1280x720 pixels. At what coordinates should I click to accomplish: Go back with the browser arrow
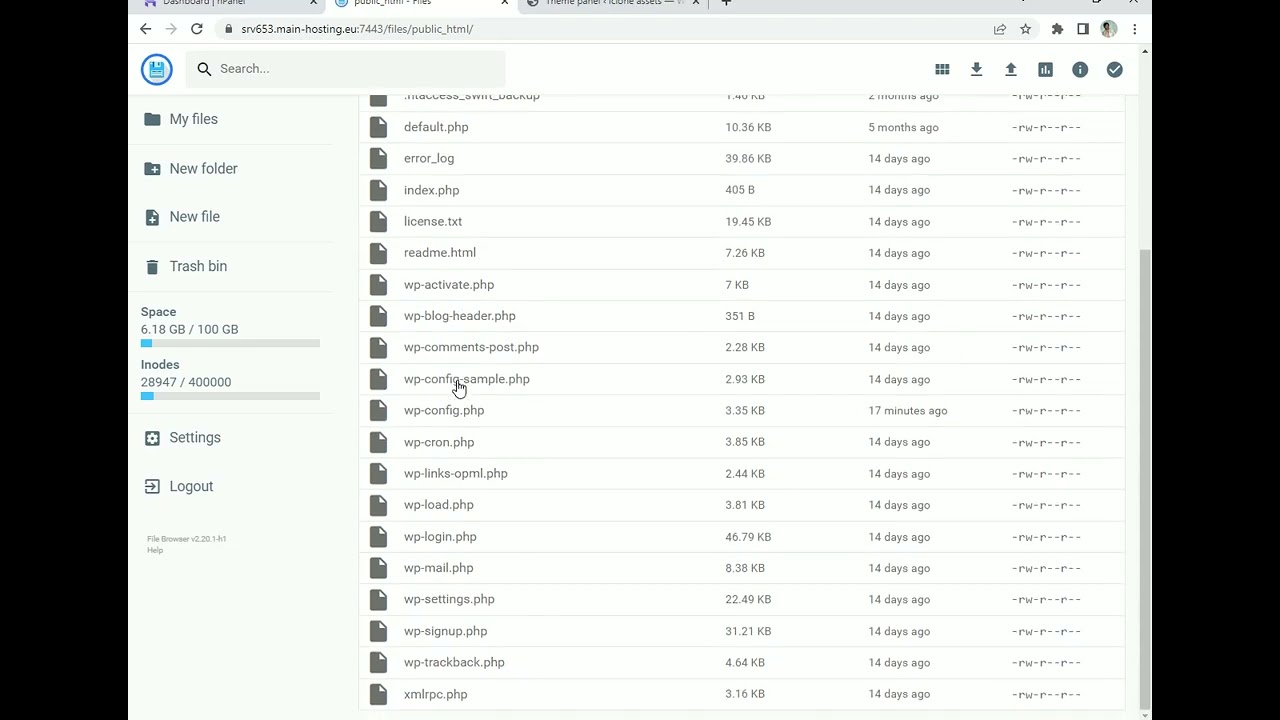tap(146, 29)
